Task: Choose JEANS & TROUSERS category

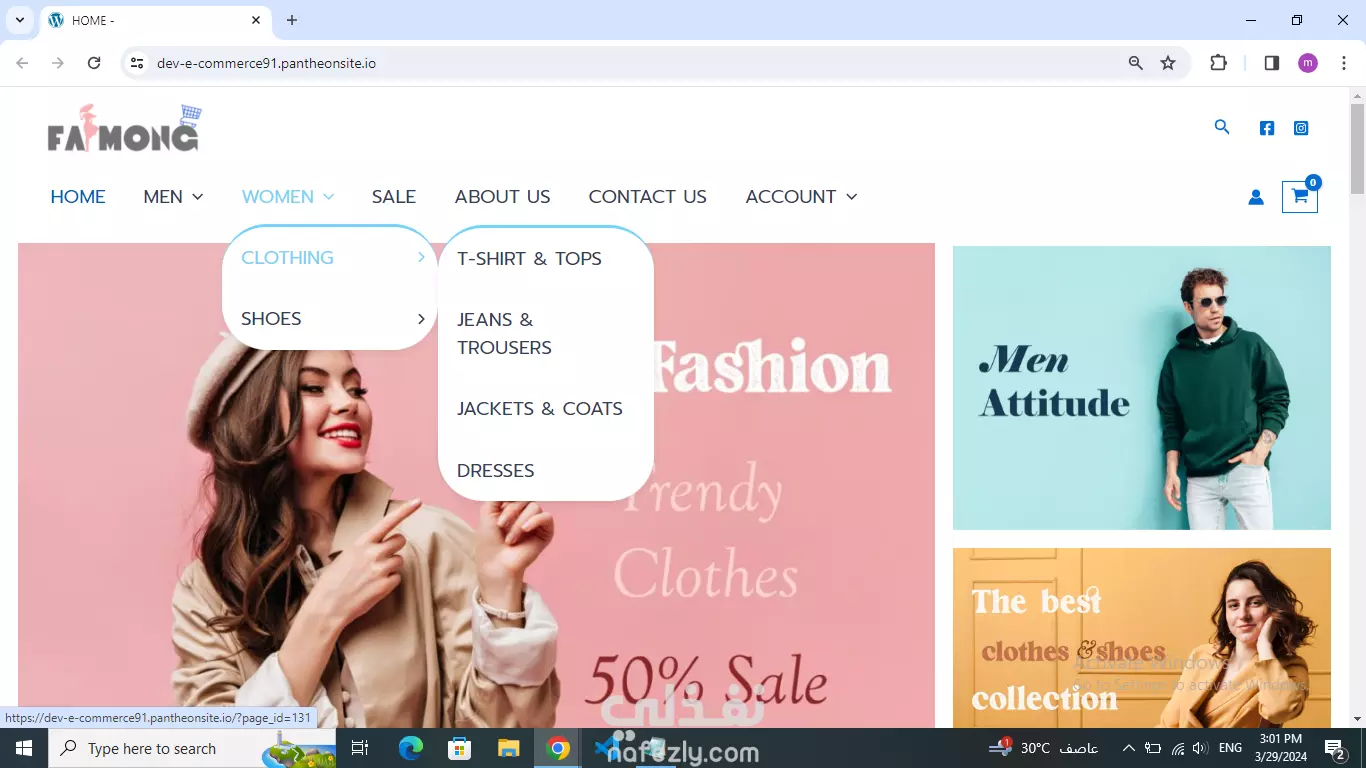Action: click(504, 334)
